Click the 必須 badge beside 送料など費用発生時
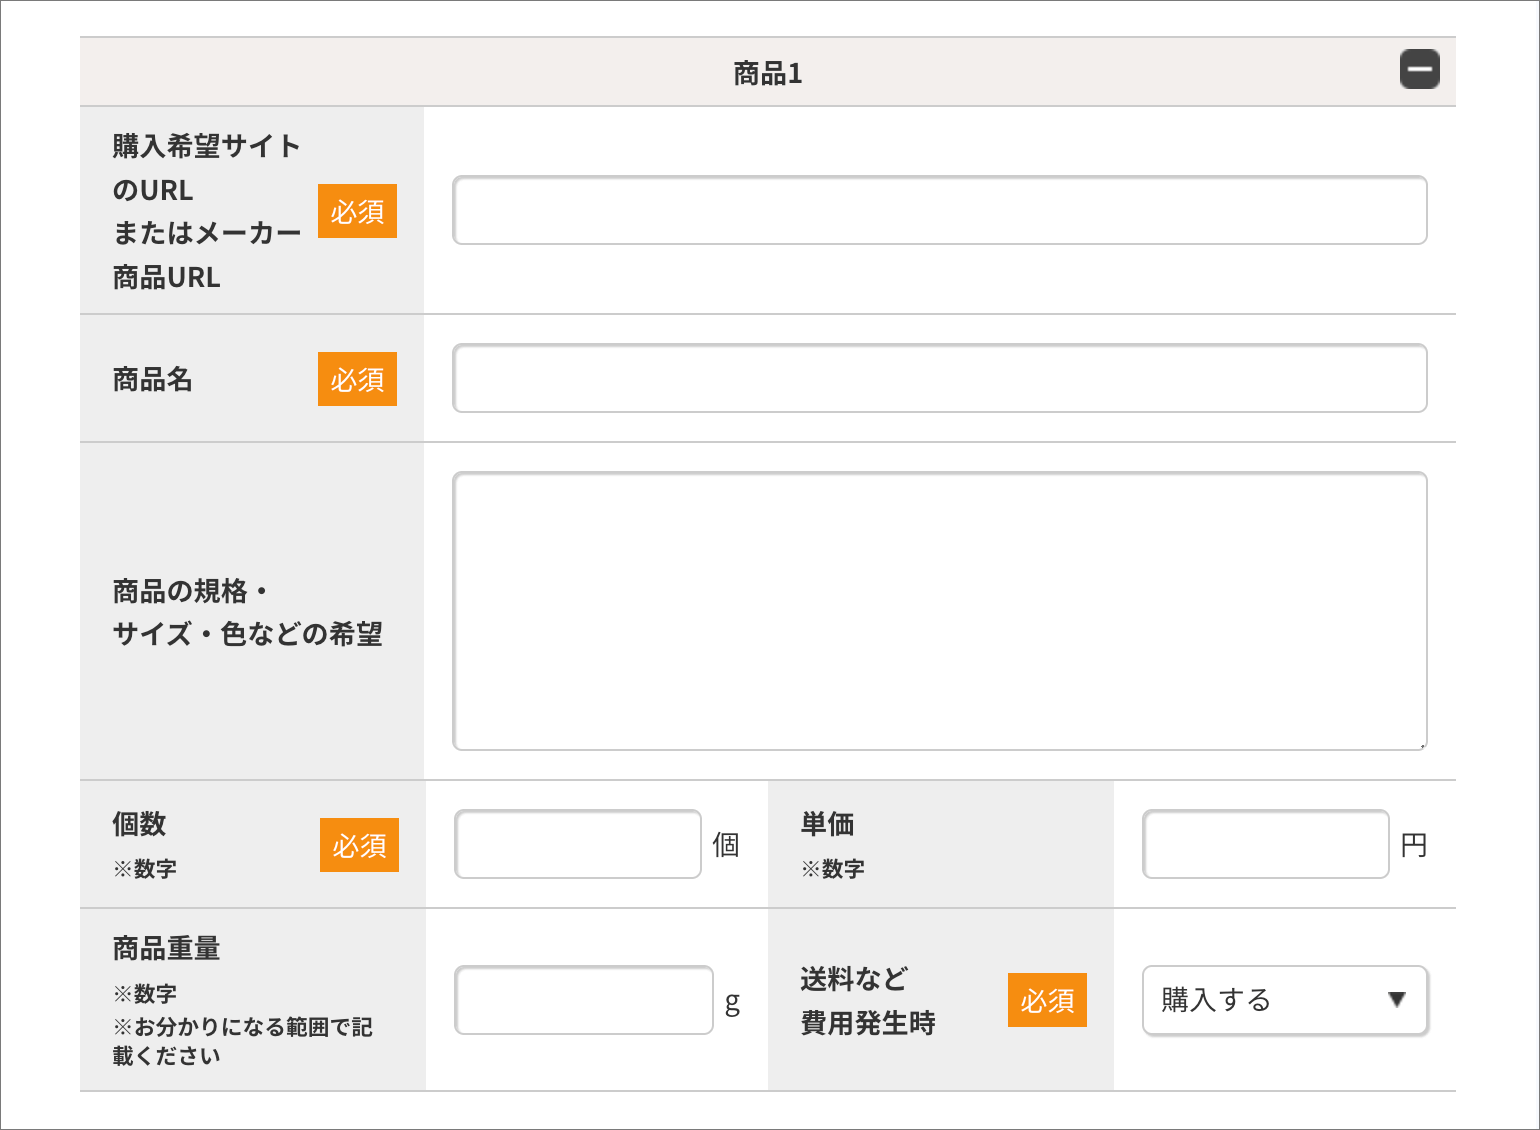This screenshot has height=1130, width=1540. pos(1047,1000)
